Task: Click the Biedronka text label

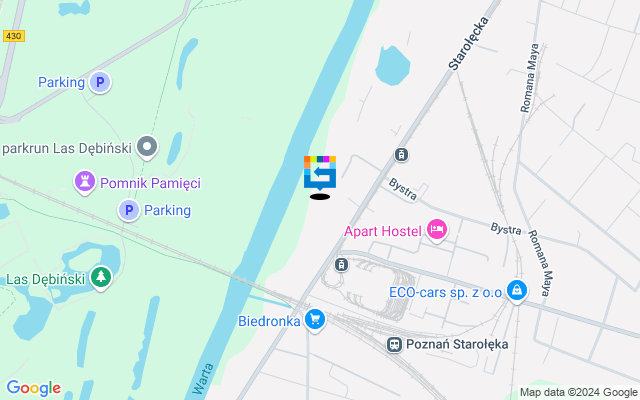Action: [269, 321]
